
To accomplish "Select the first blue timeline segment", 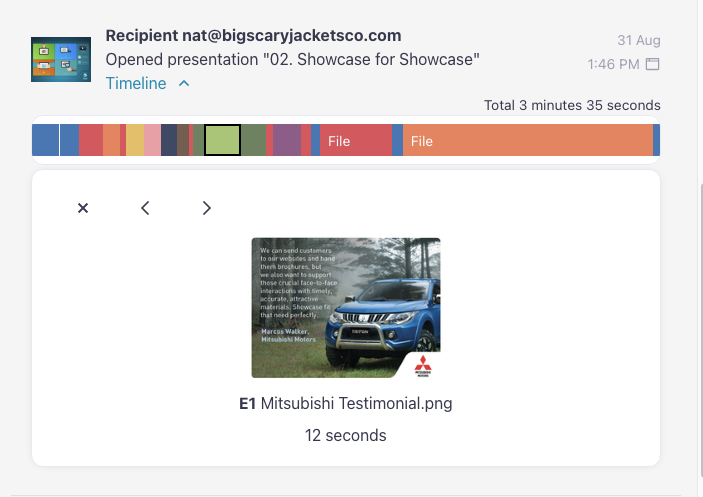I will [x=45, y=140].
